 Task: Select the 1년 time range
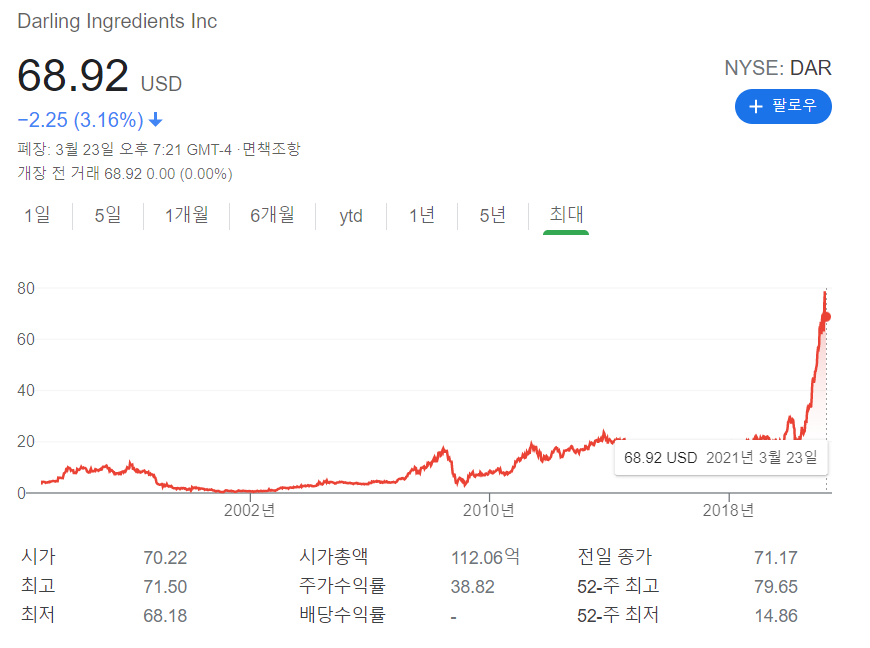click(421, 215)
